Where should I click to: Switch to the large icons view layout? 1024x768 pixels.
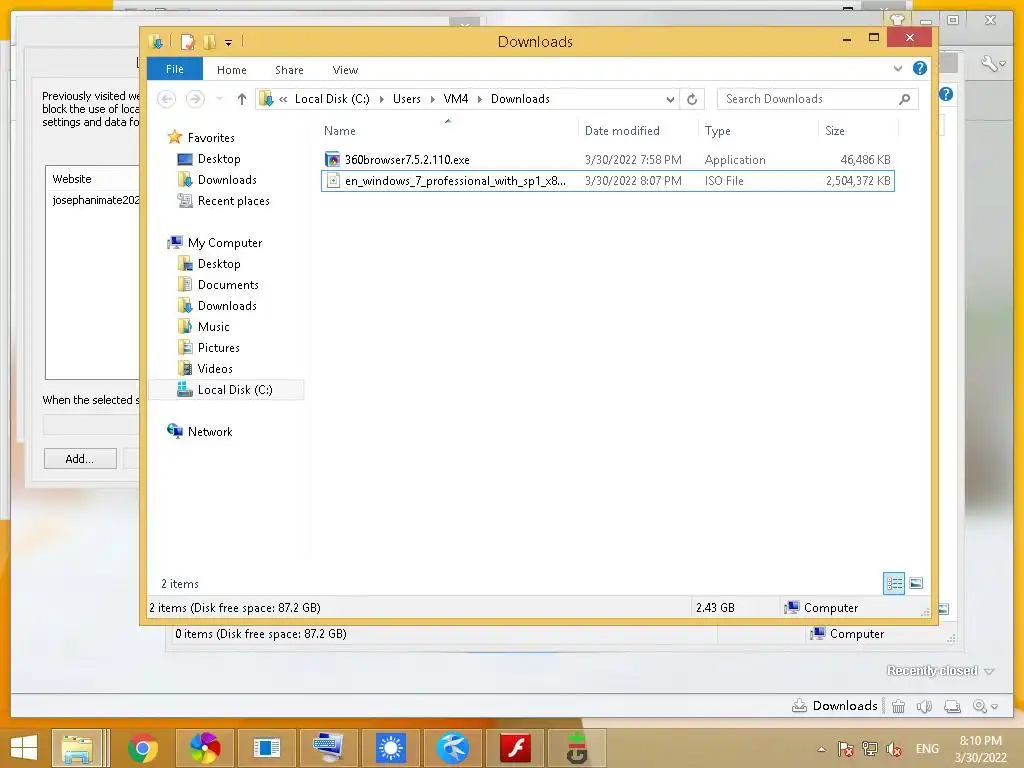pyautogui.click(x=916, y=583)
